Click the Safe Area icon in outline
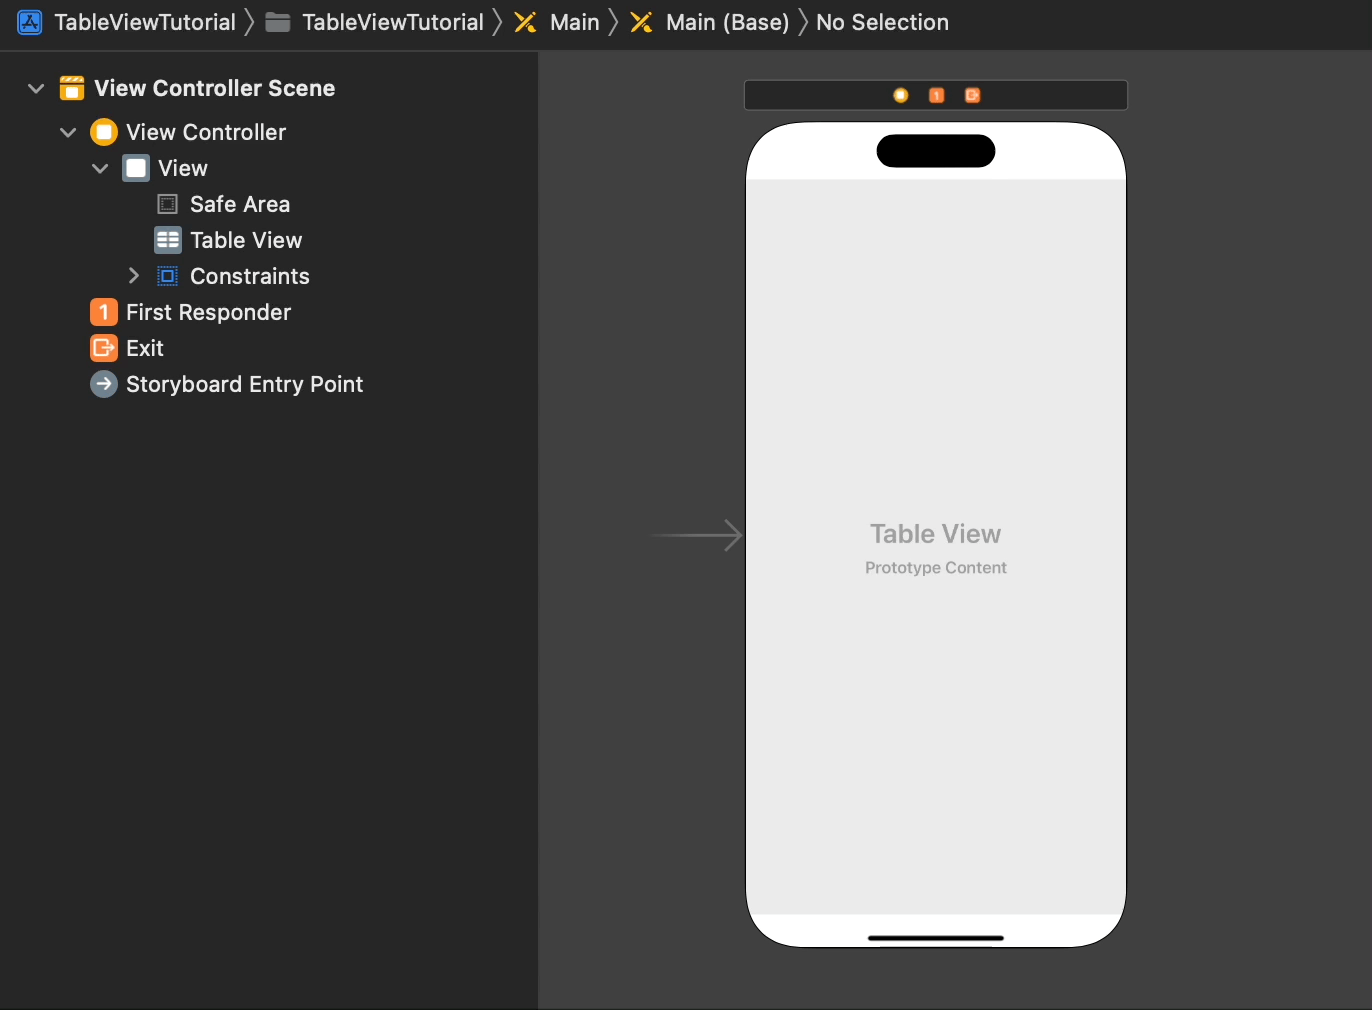Screen dimensions: 1372x1010 coord(168,204)
